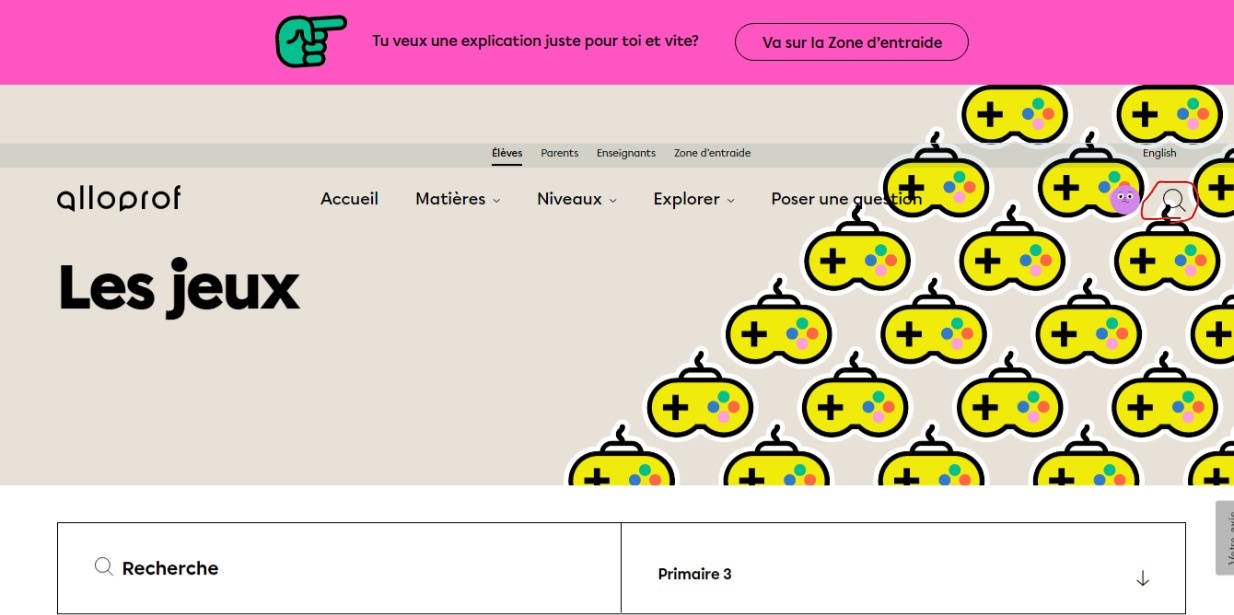
Task: Click the header search magnifier icon
Action: tap(1173, 200)
